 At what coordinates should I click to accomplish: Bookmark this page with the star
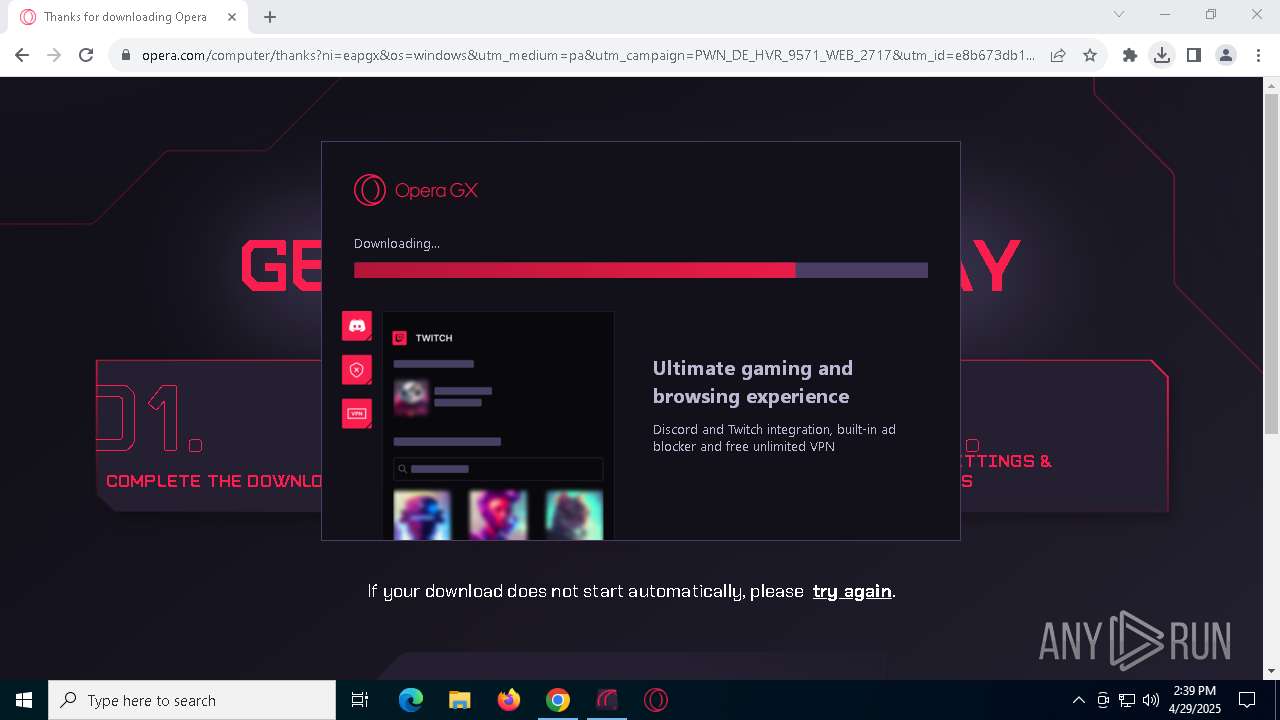coord(1090,56)
